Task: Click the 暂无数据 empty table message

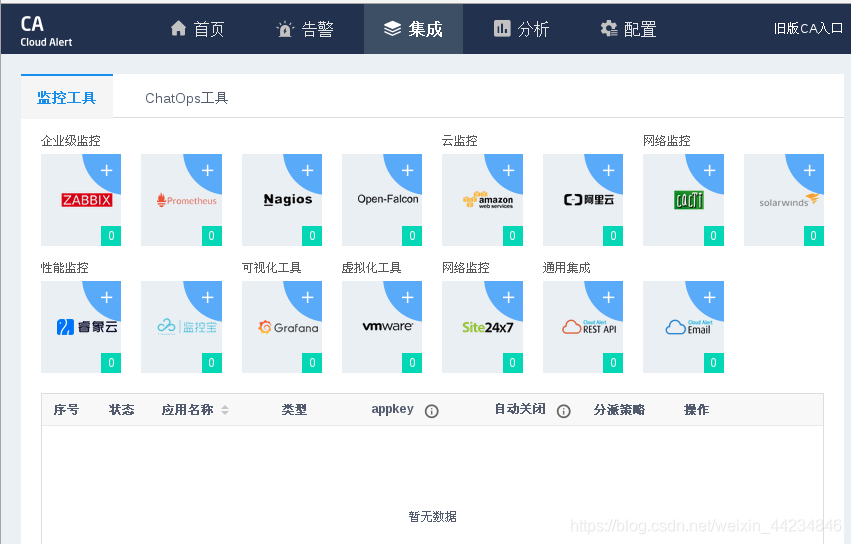Action: tap(433, 516)
